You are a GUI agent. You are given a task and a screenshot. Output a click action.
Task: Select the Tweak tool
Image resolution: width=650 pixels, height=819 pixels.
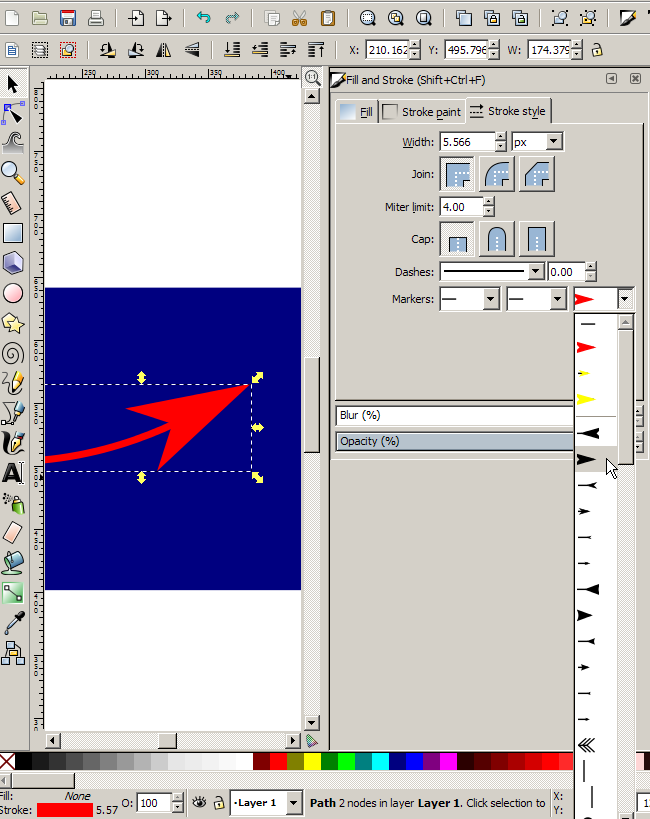click(13, 142)
